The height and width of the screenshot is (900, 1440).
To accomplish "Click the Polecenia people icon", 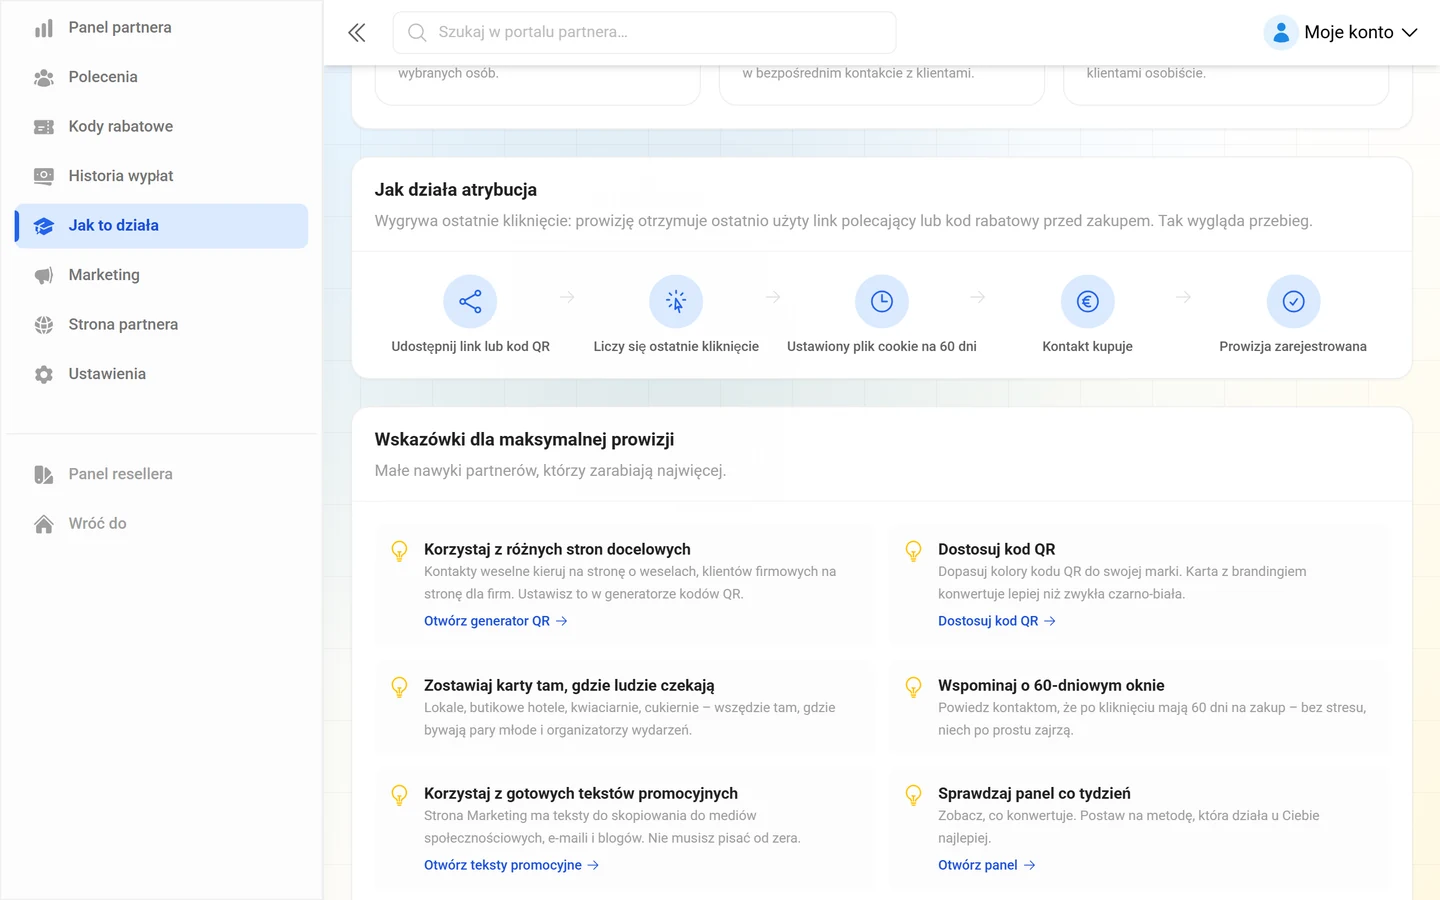I will 44,77.
